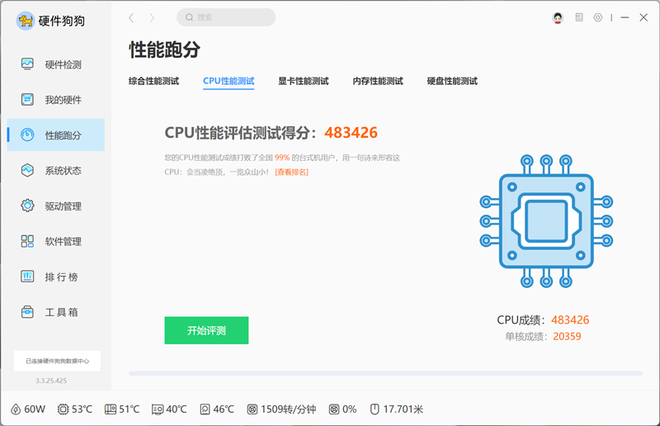Switch to 显卡性能测试 tab

pyautogui.click(x=303, y=81)
